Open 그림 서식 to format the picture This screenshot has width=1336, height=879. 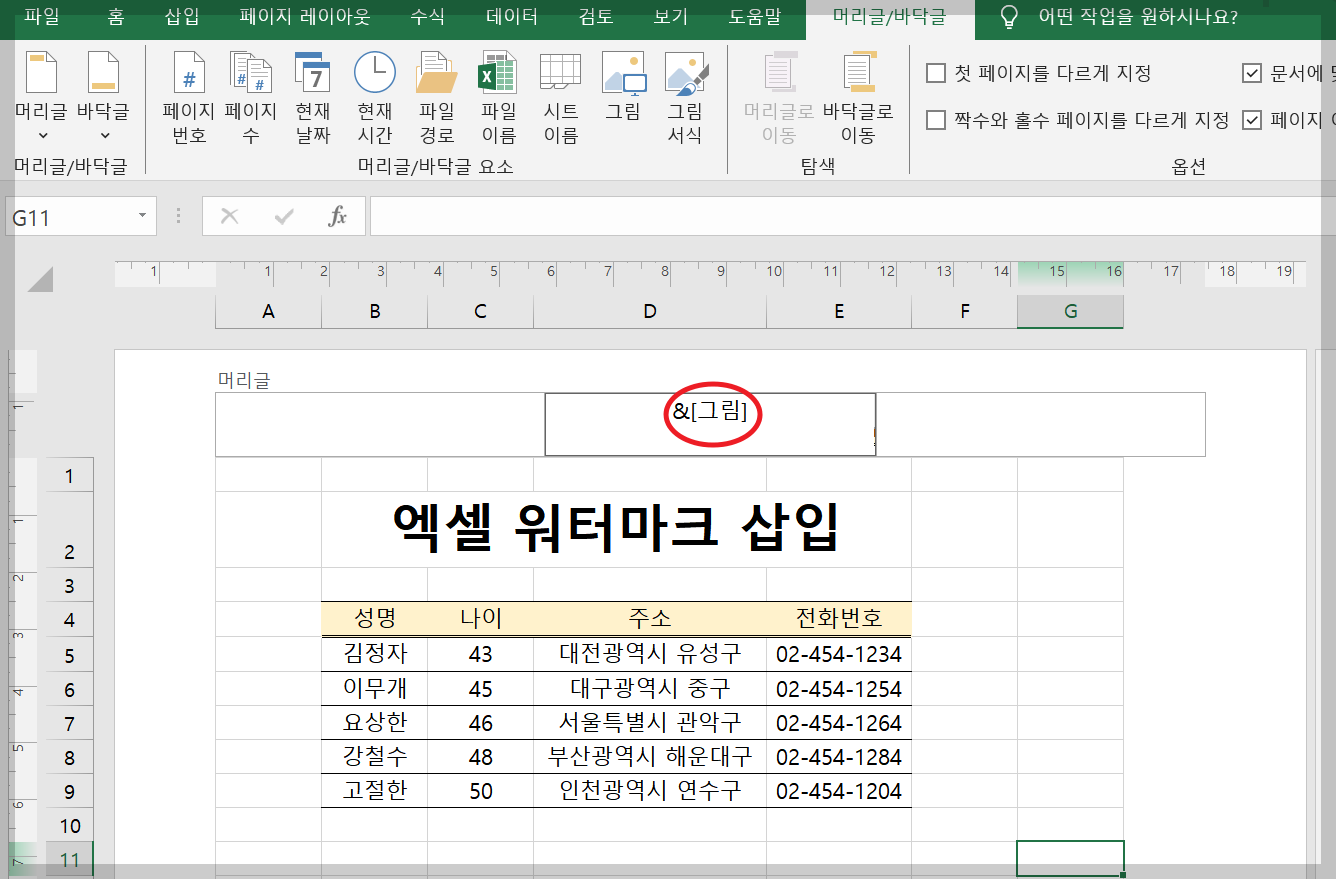point(688,95)
